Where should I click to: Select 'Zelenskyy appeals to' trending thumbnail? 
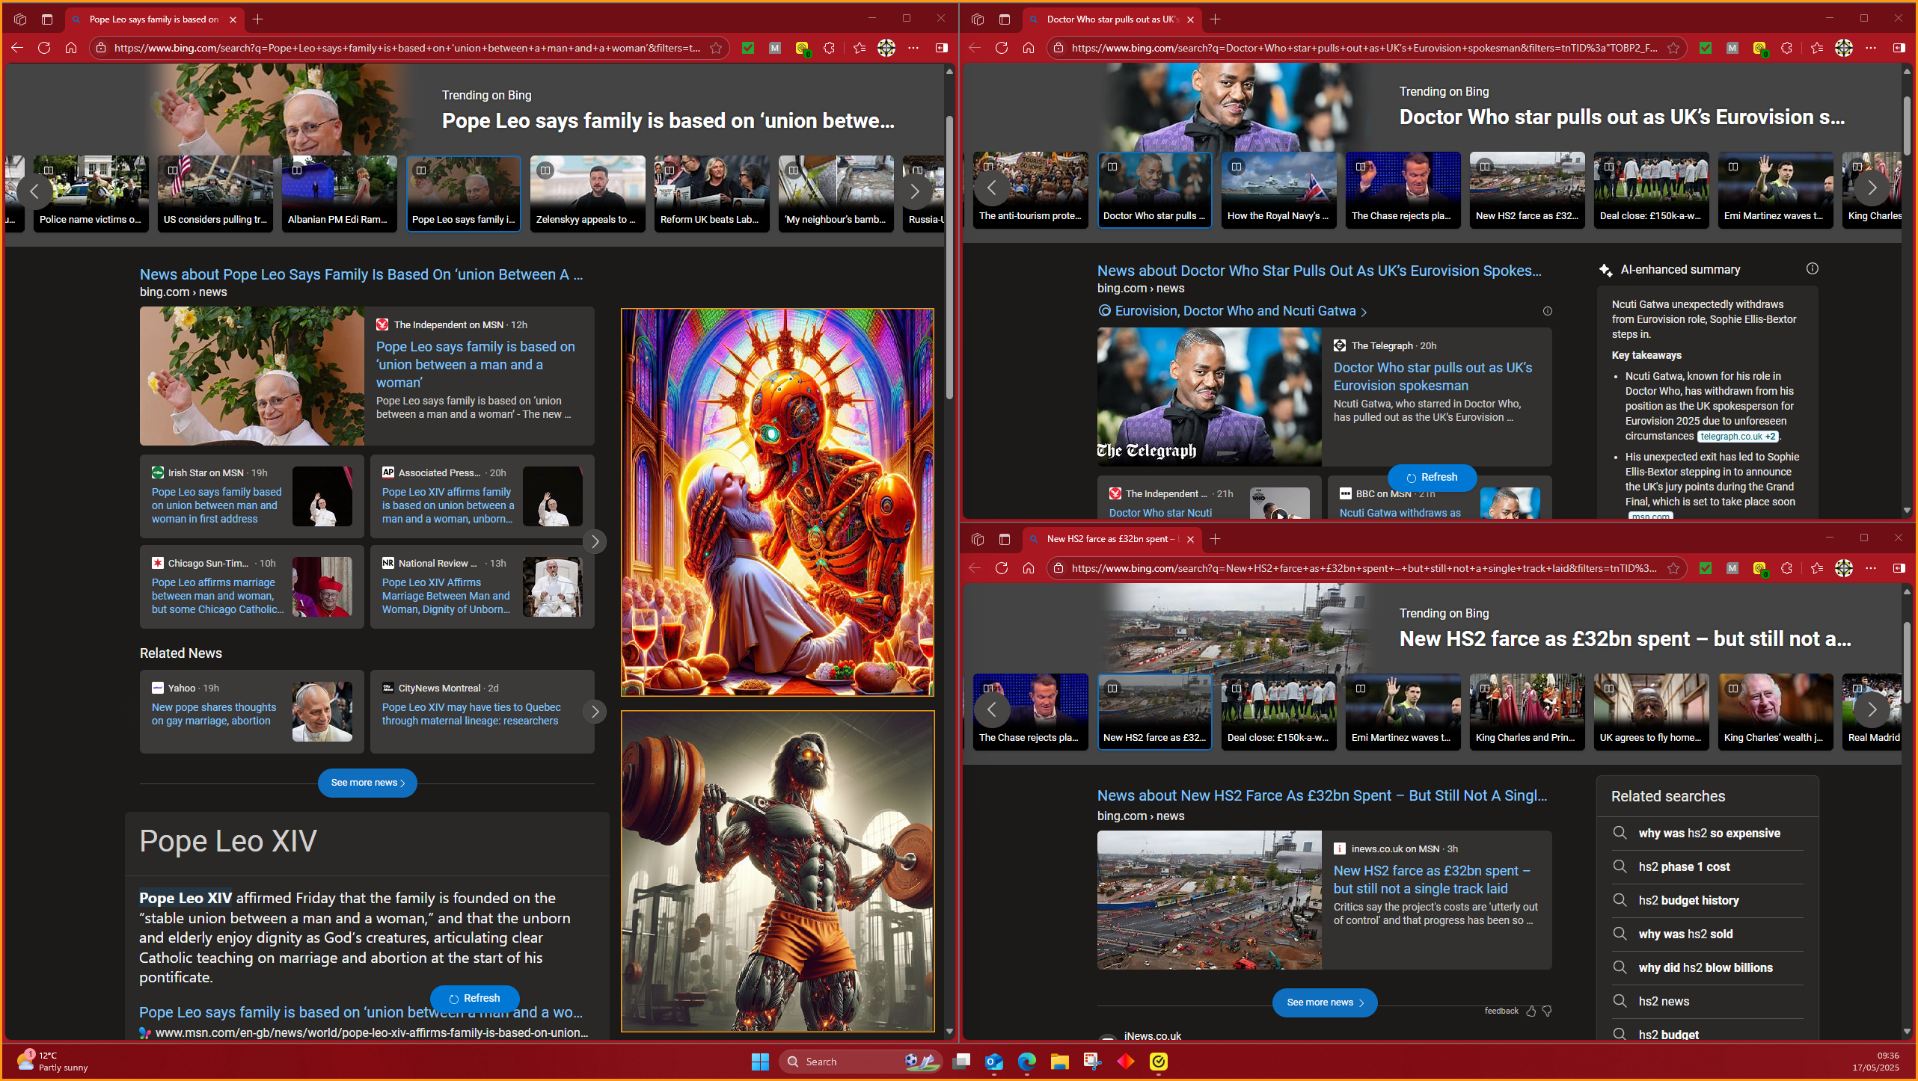(587, 193)
